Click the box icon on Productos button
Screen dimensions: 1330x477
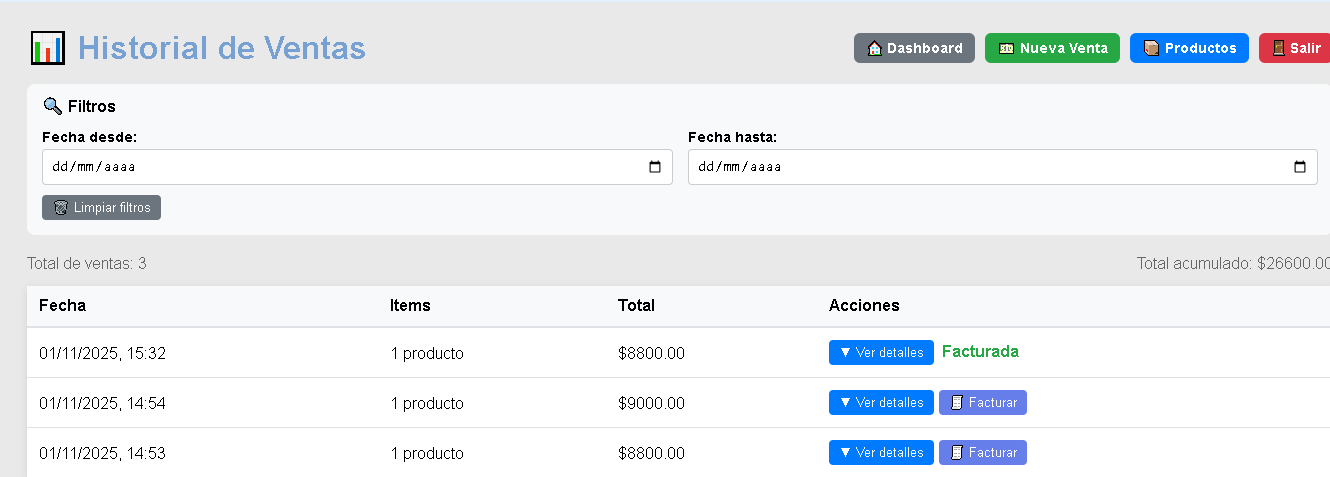pos(1152,48)
